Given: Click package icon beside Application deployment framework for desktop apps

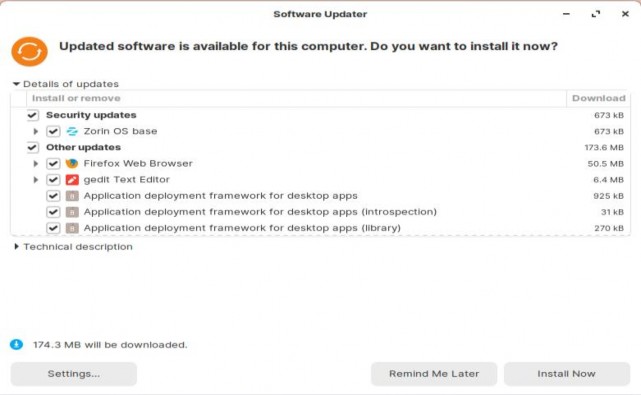Looking at the screenshot, I should click(72, 196).
